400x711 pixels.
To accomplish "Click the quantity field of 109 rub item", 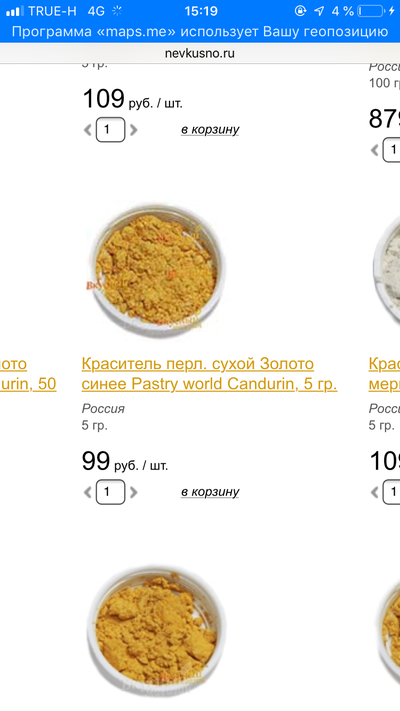I will click(x=110, y=130).
